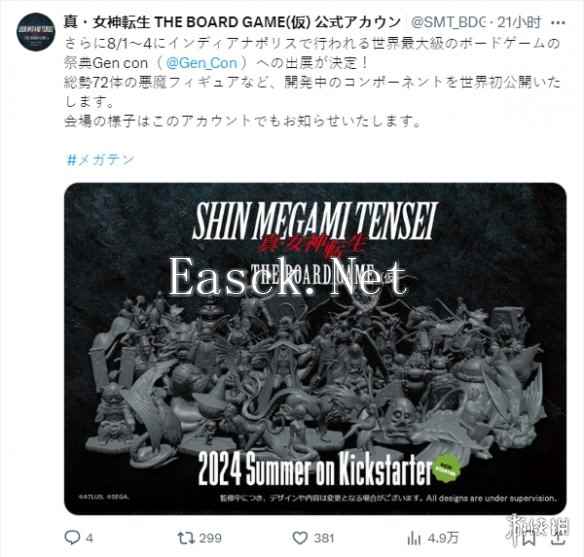Click the 真・女神転生 THE BOARD GAME display name
Viewport: 584px width, 557px height.
(x=232, y=23)
